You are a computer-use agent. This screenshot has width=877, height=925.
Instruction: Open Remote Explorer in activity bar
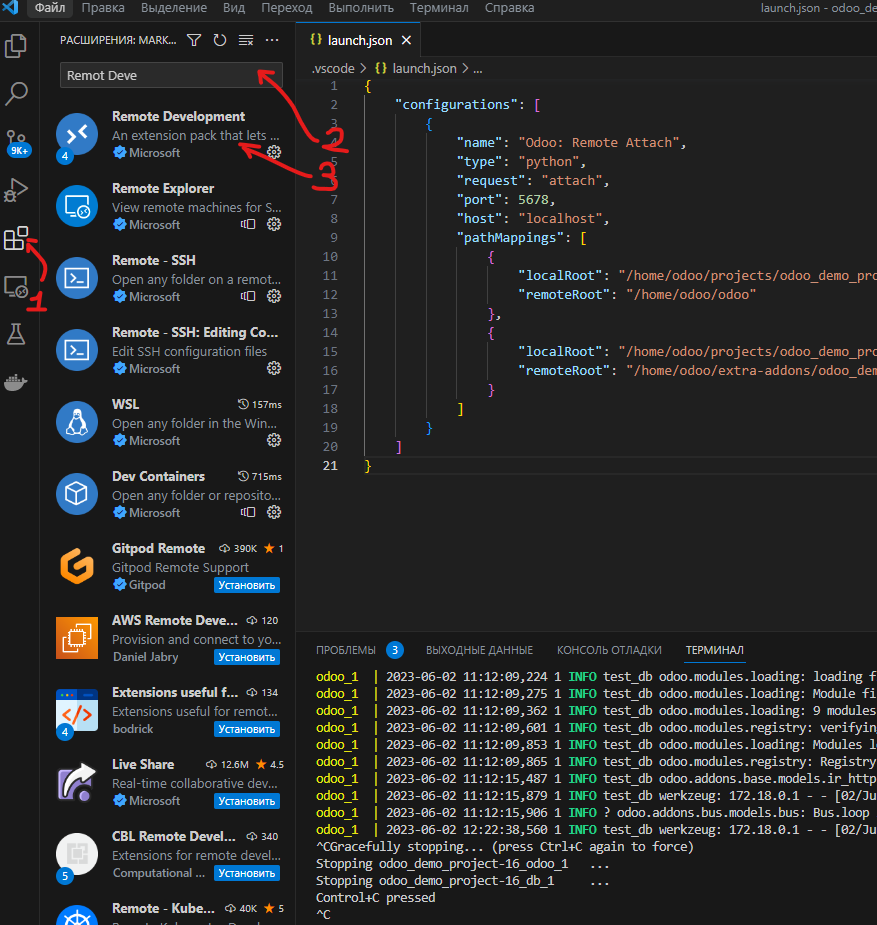(16, 287)
